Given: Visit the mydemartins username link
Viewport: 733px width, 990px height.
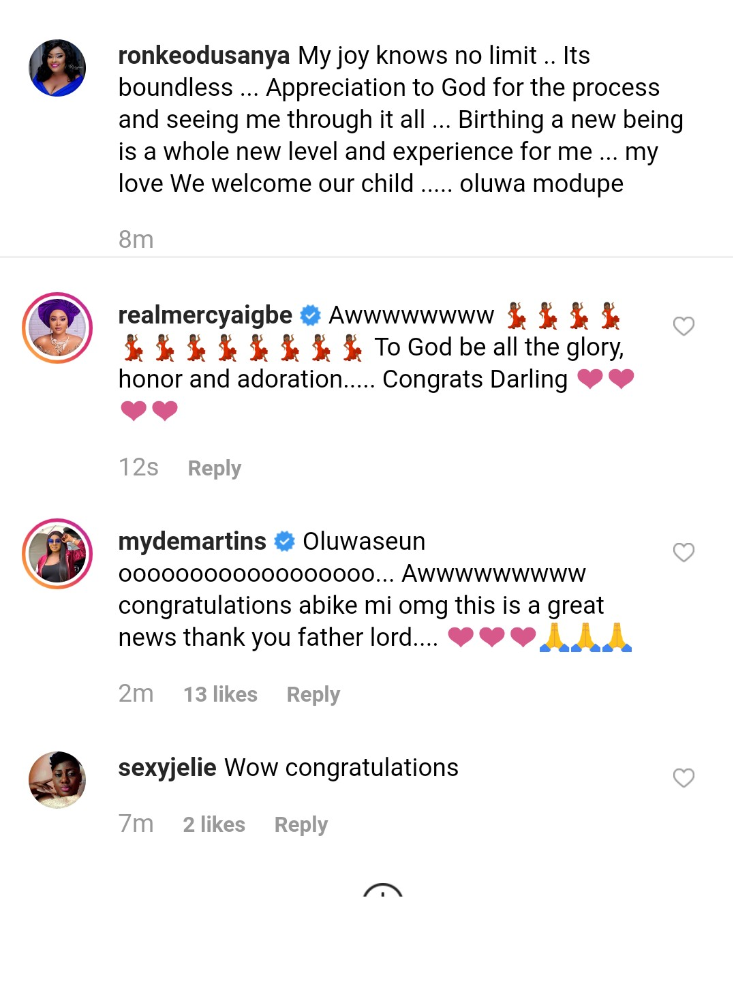Looking at the screenshot, I should click(192, 542).
